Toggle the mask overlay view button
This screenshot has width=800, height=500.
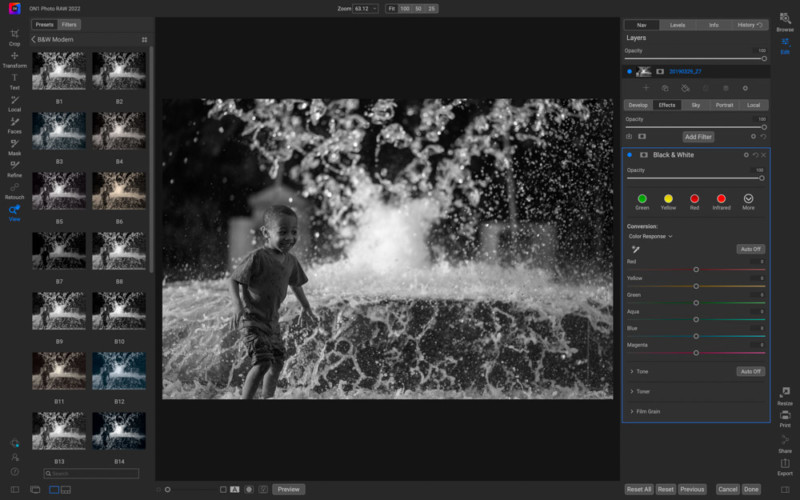pos(249,489)
